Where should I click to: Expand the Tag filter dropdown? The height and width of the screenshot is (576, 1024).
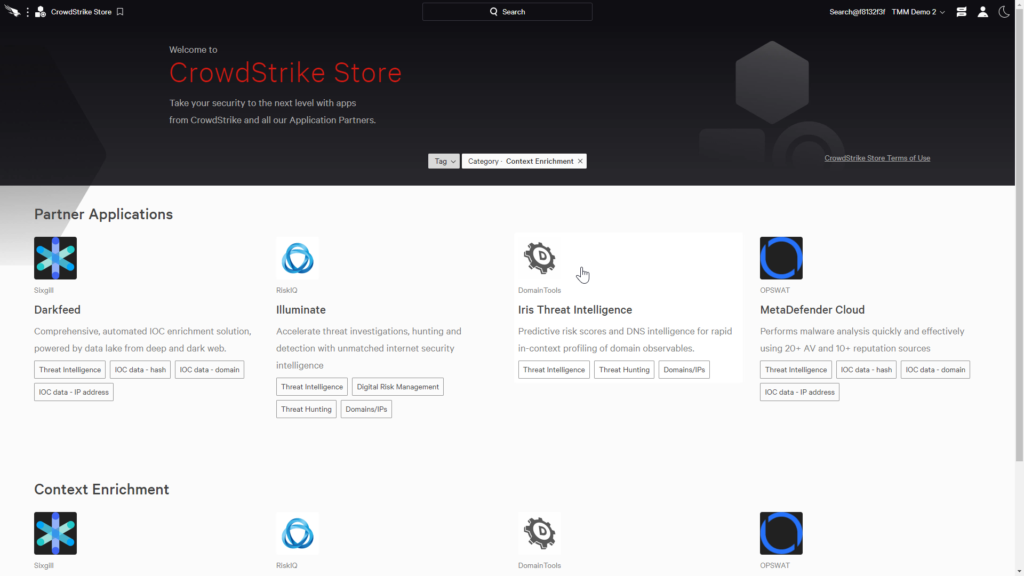pos(443,161)
